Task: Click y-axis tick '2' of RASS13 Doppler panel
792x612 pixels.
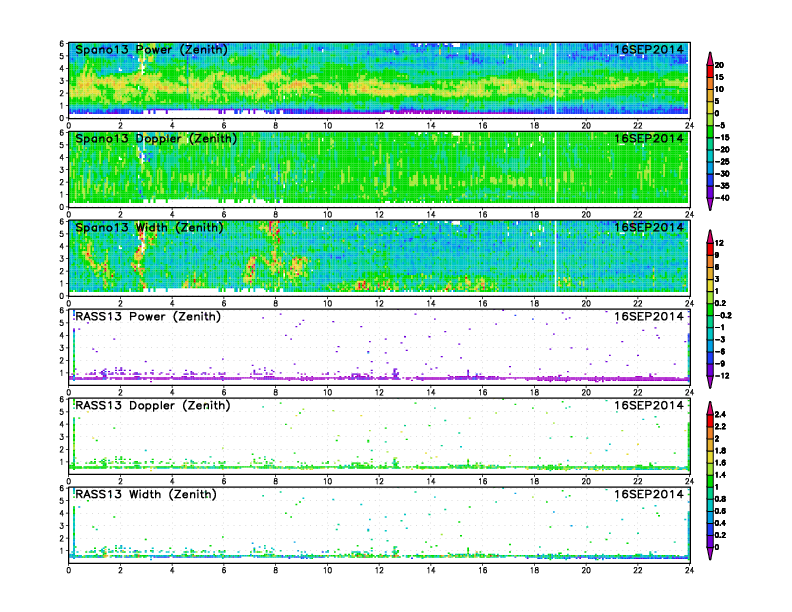Action: 62,449
